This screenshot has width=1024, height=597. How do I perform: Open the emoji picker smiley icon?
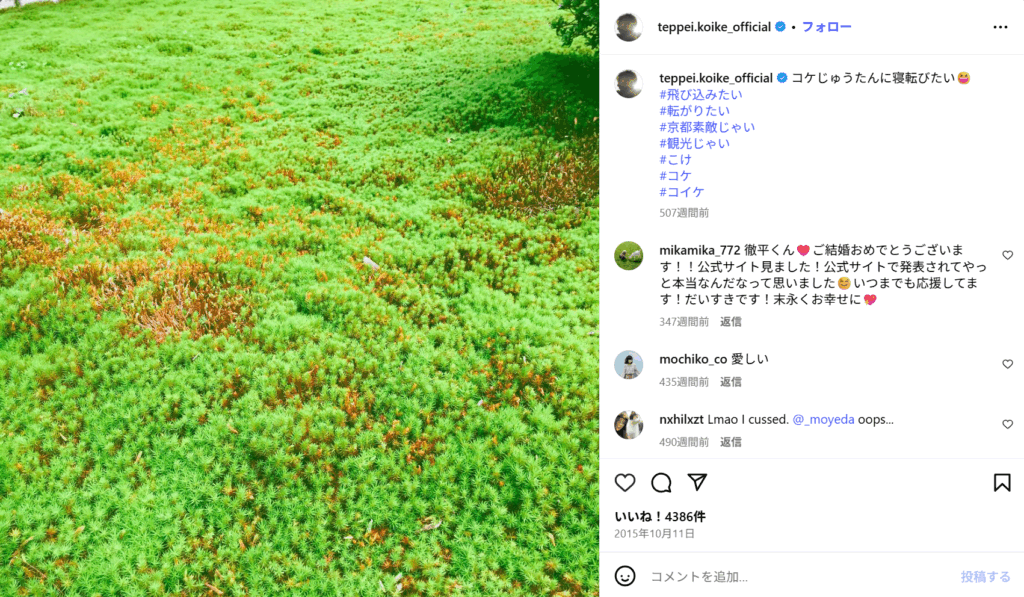tap(625, 576)
